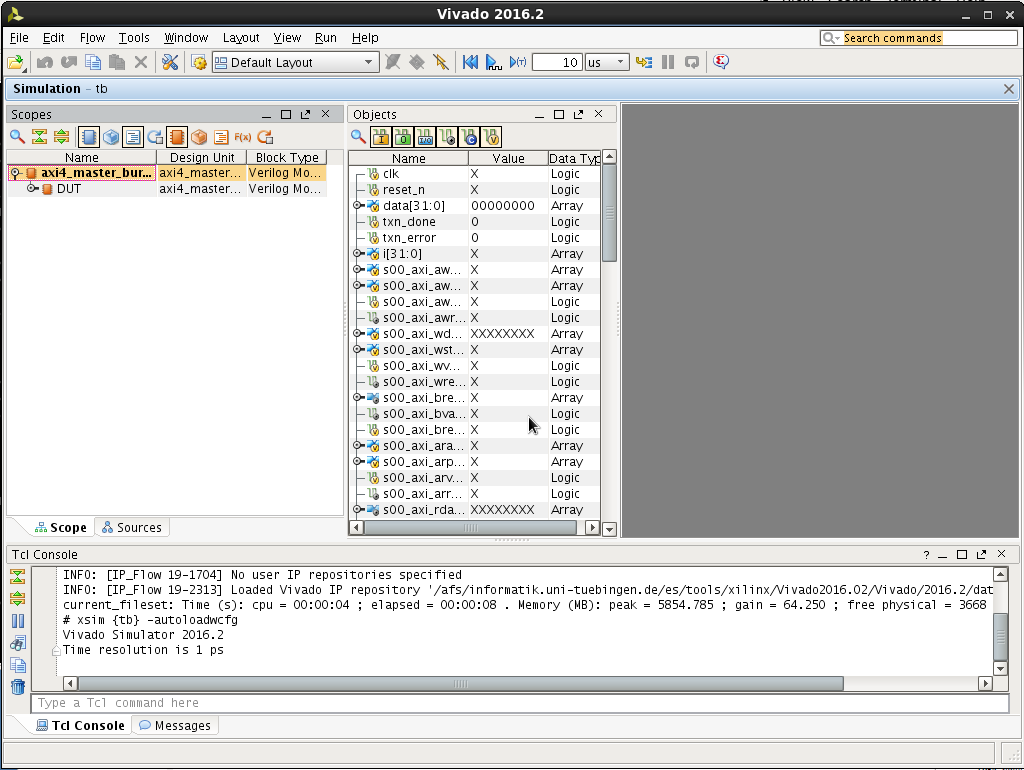Toggle I/O ports filter in Objects

coord(425,137)
